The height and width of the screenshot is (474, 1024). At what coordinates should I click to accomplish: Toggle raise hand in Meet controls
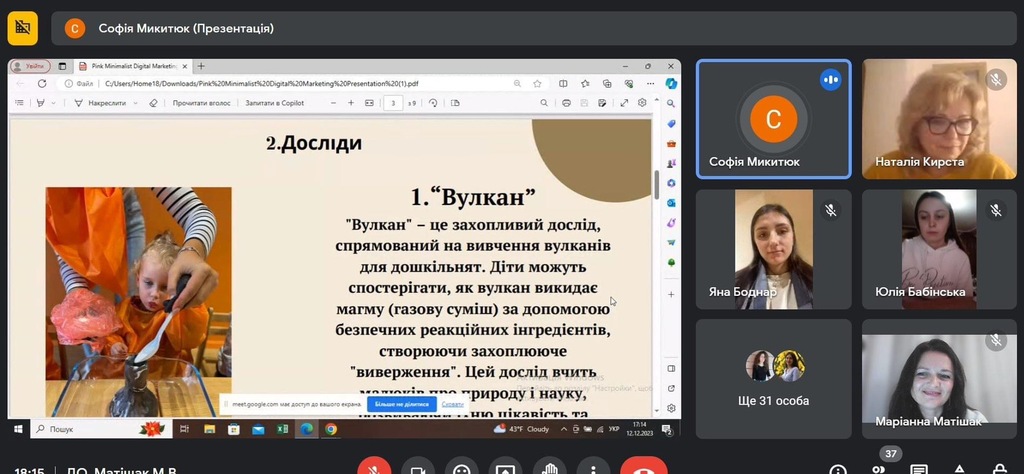(549, 469)
